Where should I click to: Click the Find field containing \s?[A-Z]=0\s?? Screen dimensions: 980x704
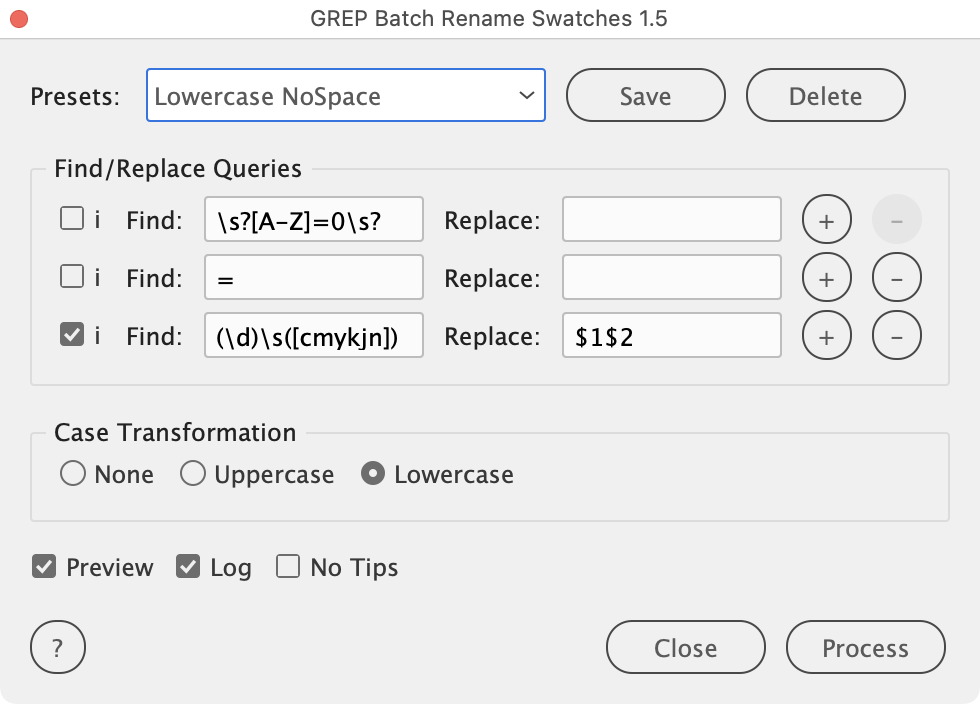(313, 220)
